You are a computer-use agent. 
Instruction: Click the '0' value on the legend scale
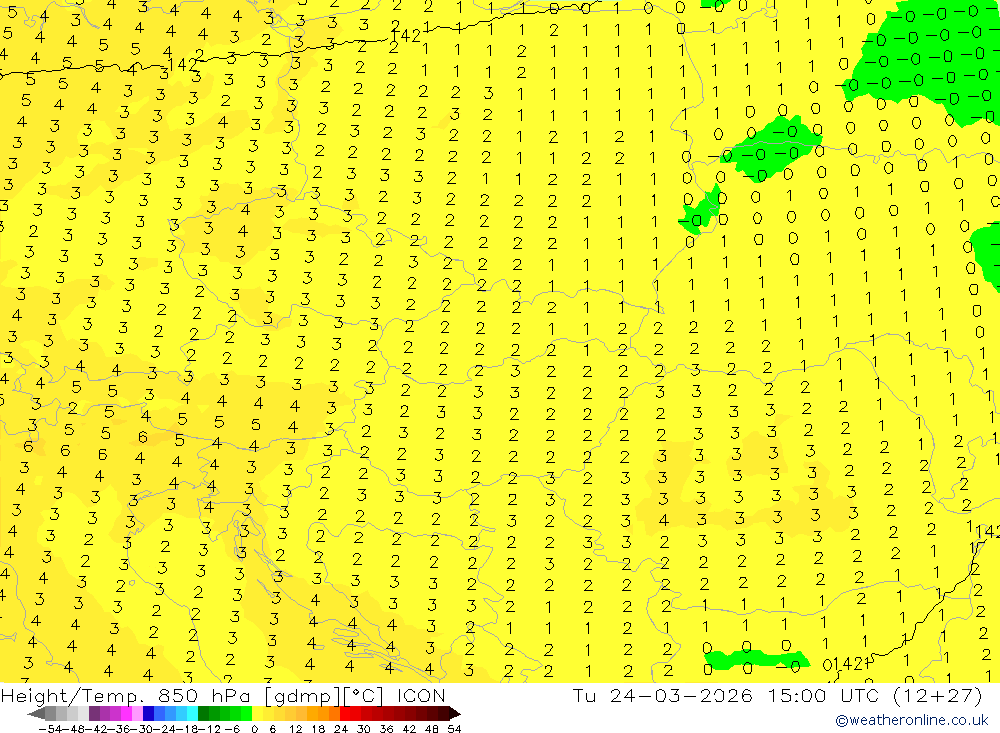[x=255, y=729]
